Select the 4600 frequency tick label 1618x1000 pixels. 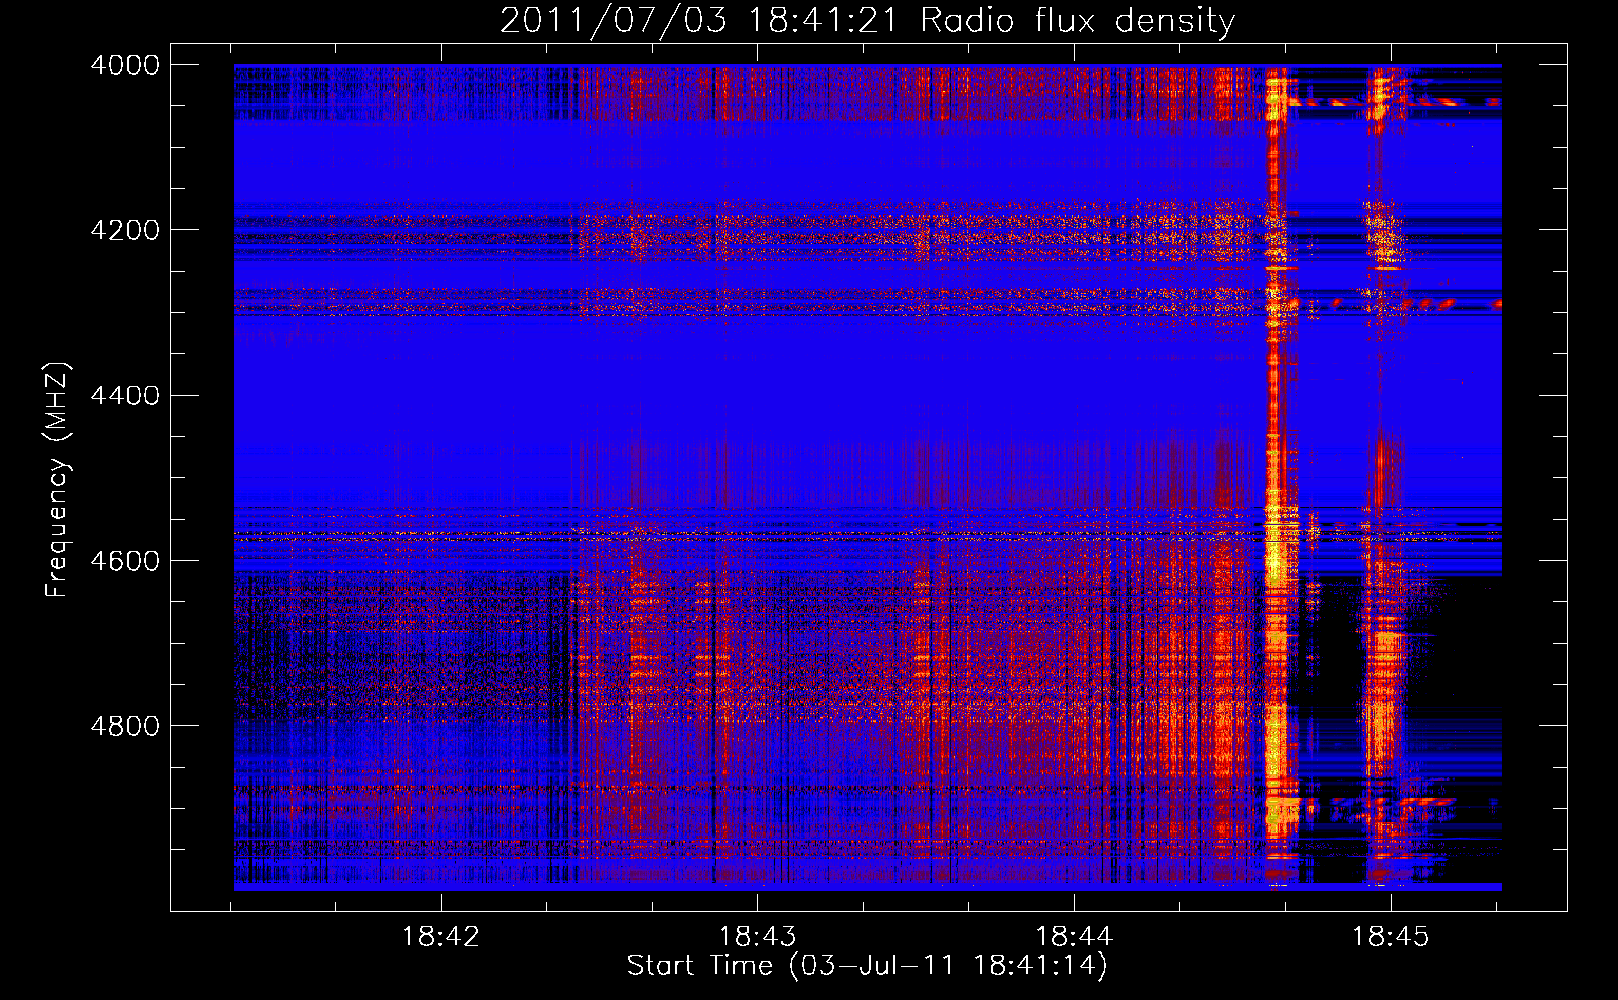[x=125, y=561]
